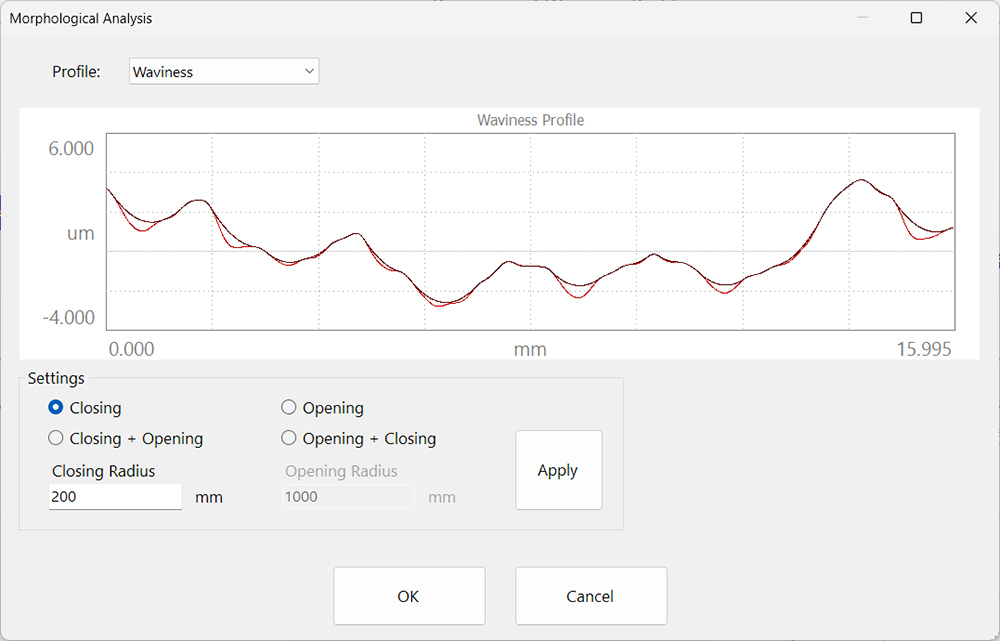Click the Opening Radius label

click(341, 471)
